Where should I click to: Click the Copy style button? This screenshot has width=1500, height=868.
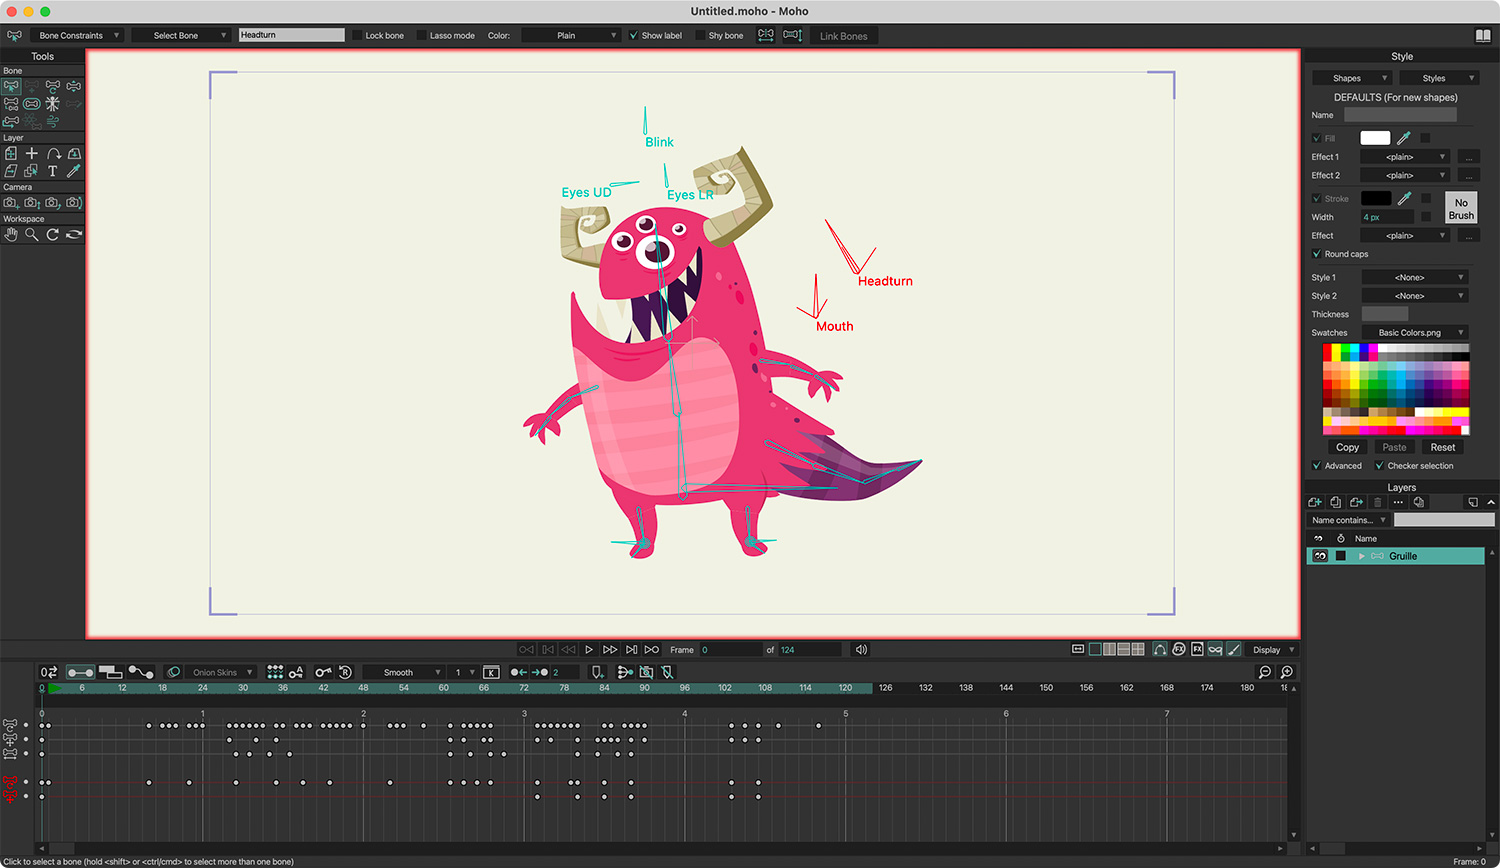[1347, 448]
